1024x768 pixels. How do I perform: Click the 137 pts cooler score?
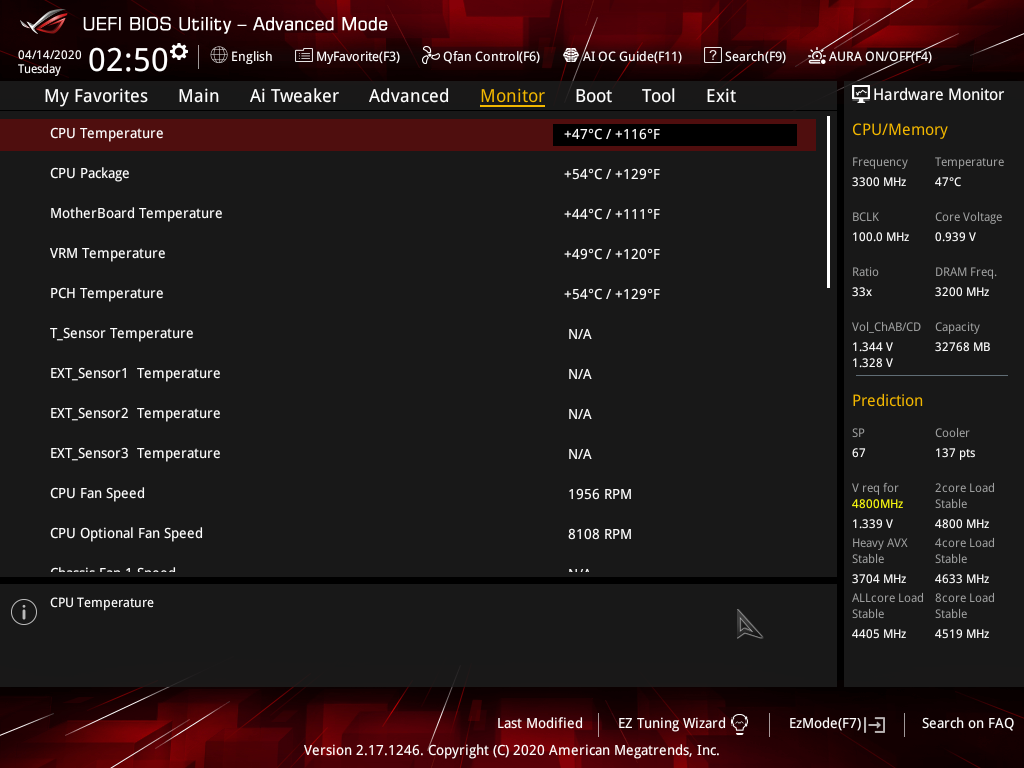[955, 453]
